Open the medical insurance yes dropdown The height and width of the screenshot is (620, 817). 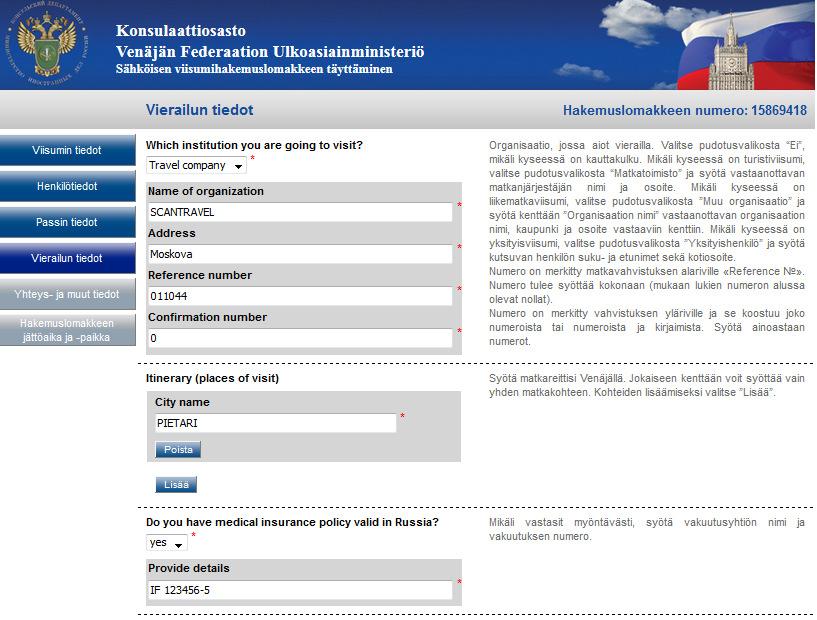[x=166, y=542]
